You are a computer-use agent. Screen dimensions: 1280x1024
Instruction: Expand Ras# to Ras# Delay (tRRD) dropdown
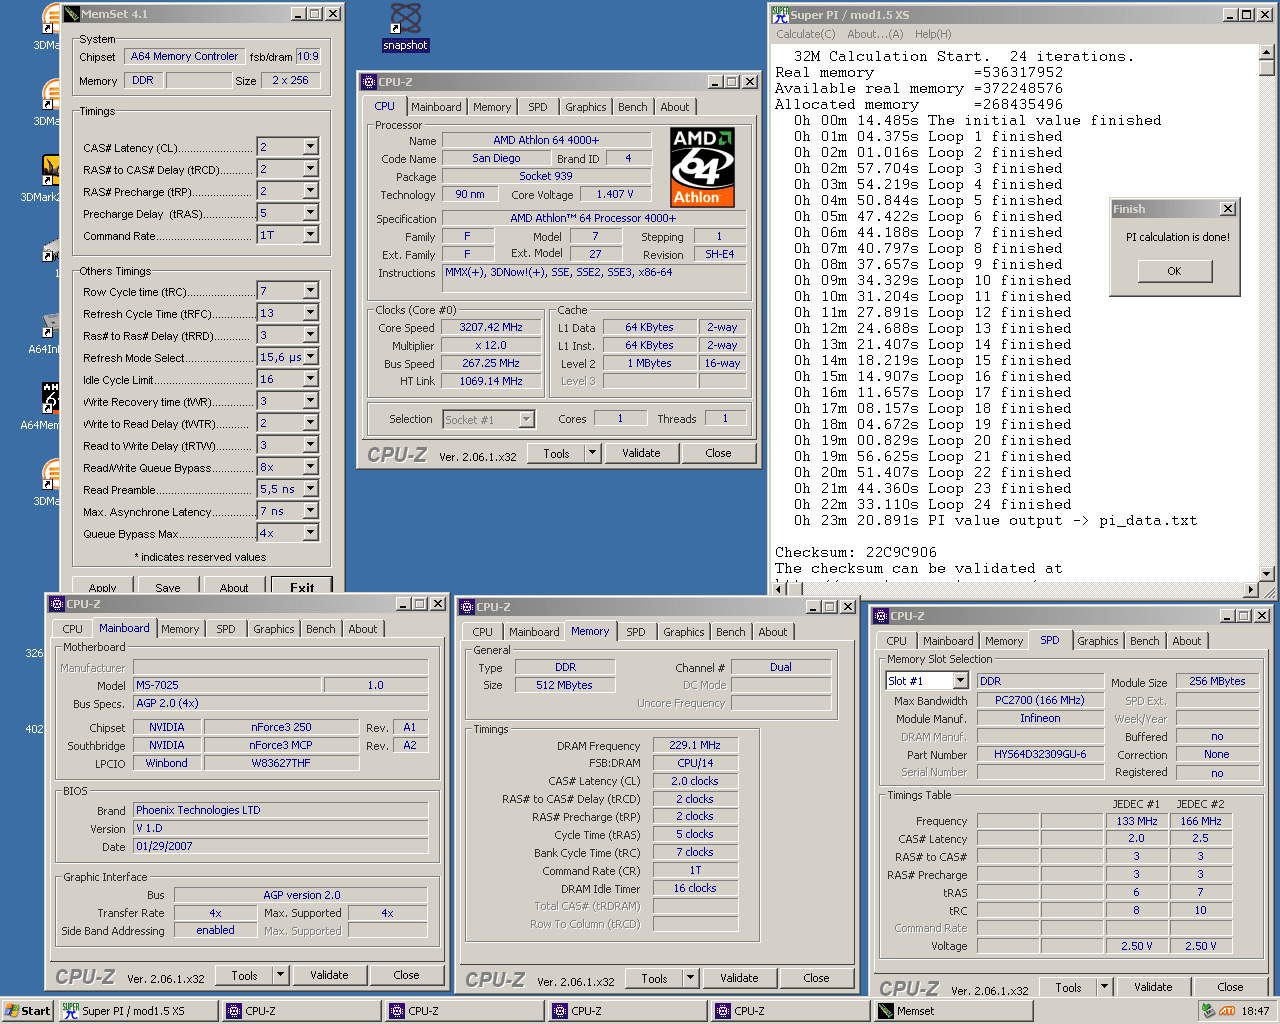310,335
